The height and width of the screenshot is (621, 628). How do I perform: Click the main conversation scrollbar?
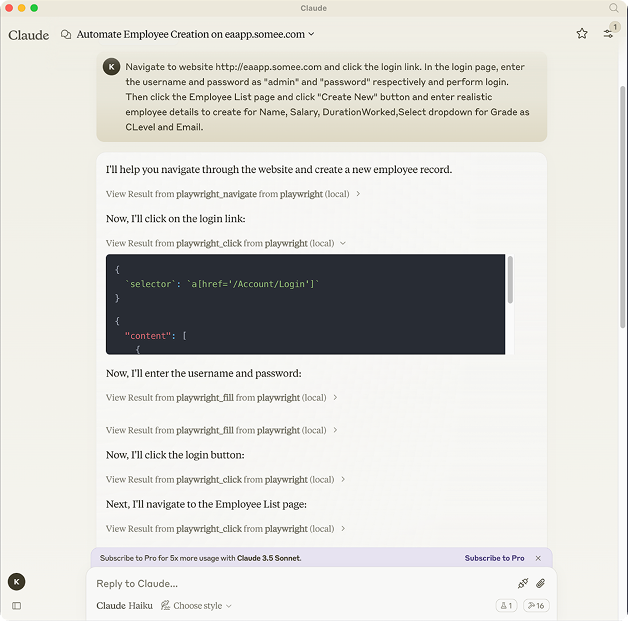point(622,207)
